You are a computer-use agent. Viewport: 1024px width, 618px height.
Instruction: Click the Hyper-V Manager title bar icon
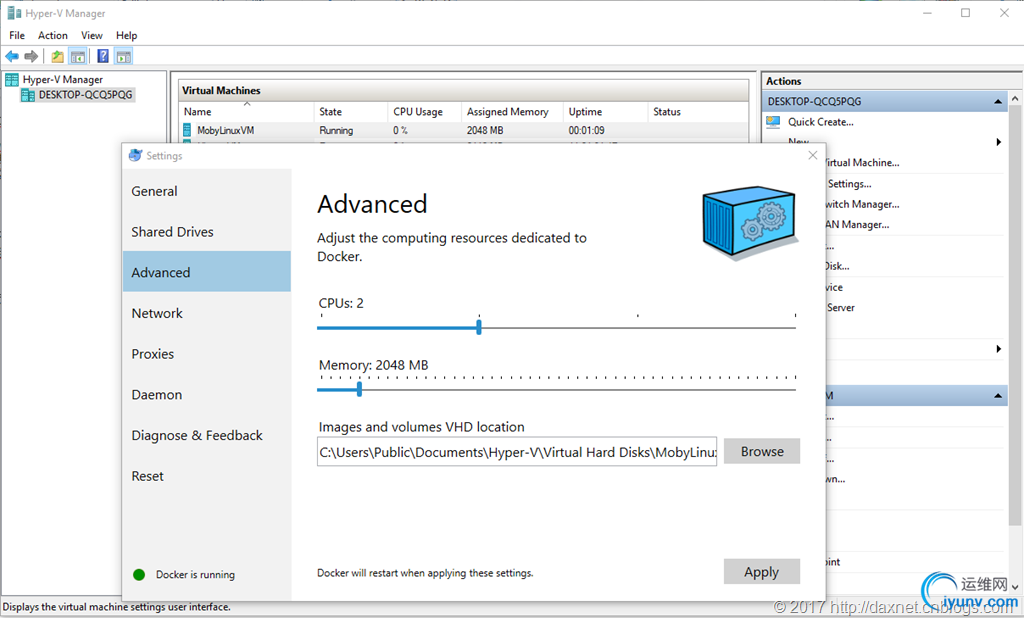point(14,13)
